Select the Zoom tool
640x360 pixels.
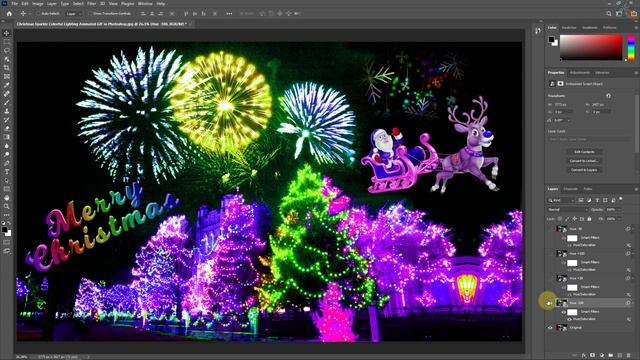7,207
